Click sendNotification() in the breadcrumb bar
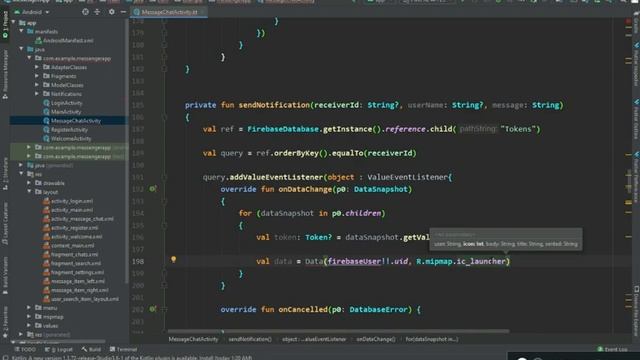The height and width of the screenshot is (360, 640). pyautogui.click(x=250, y=339)
